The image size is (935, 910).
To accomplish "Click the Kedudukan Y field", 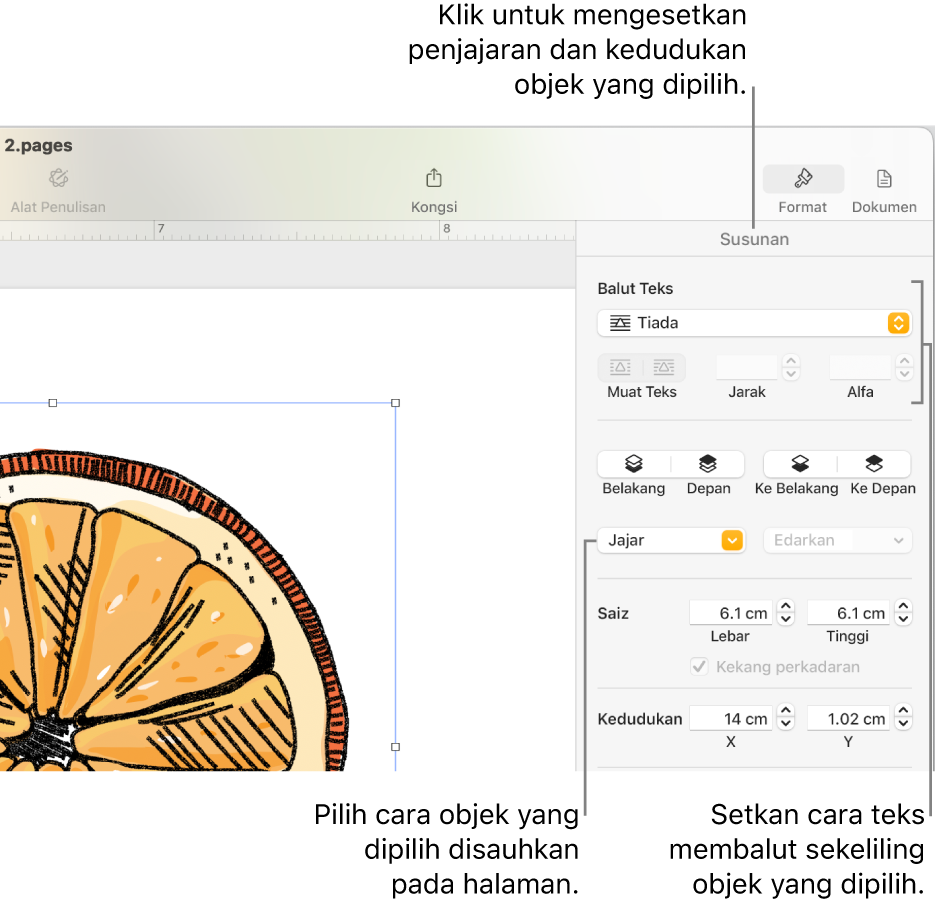I will 849,719.
